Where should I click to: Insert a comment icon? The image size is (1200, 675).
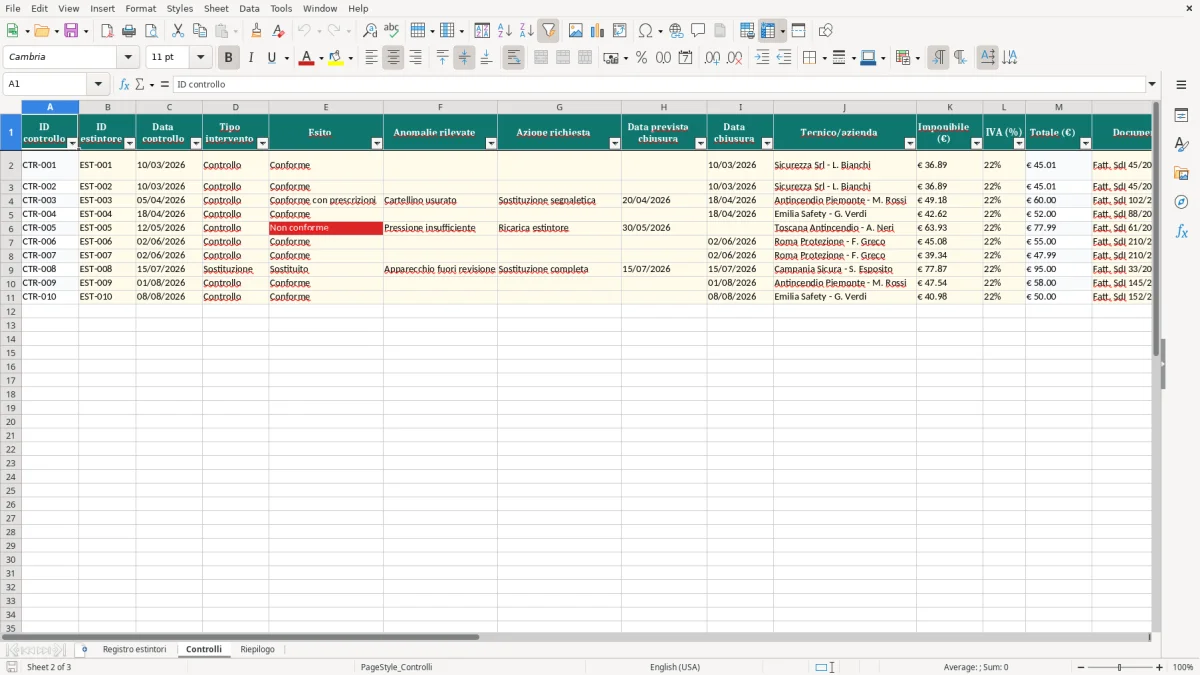tap(698, 31)
